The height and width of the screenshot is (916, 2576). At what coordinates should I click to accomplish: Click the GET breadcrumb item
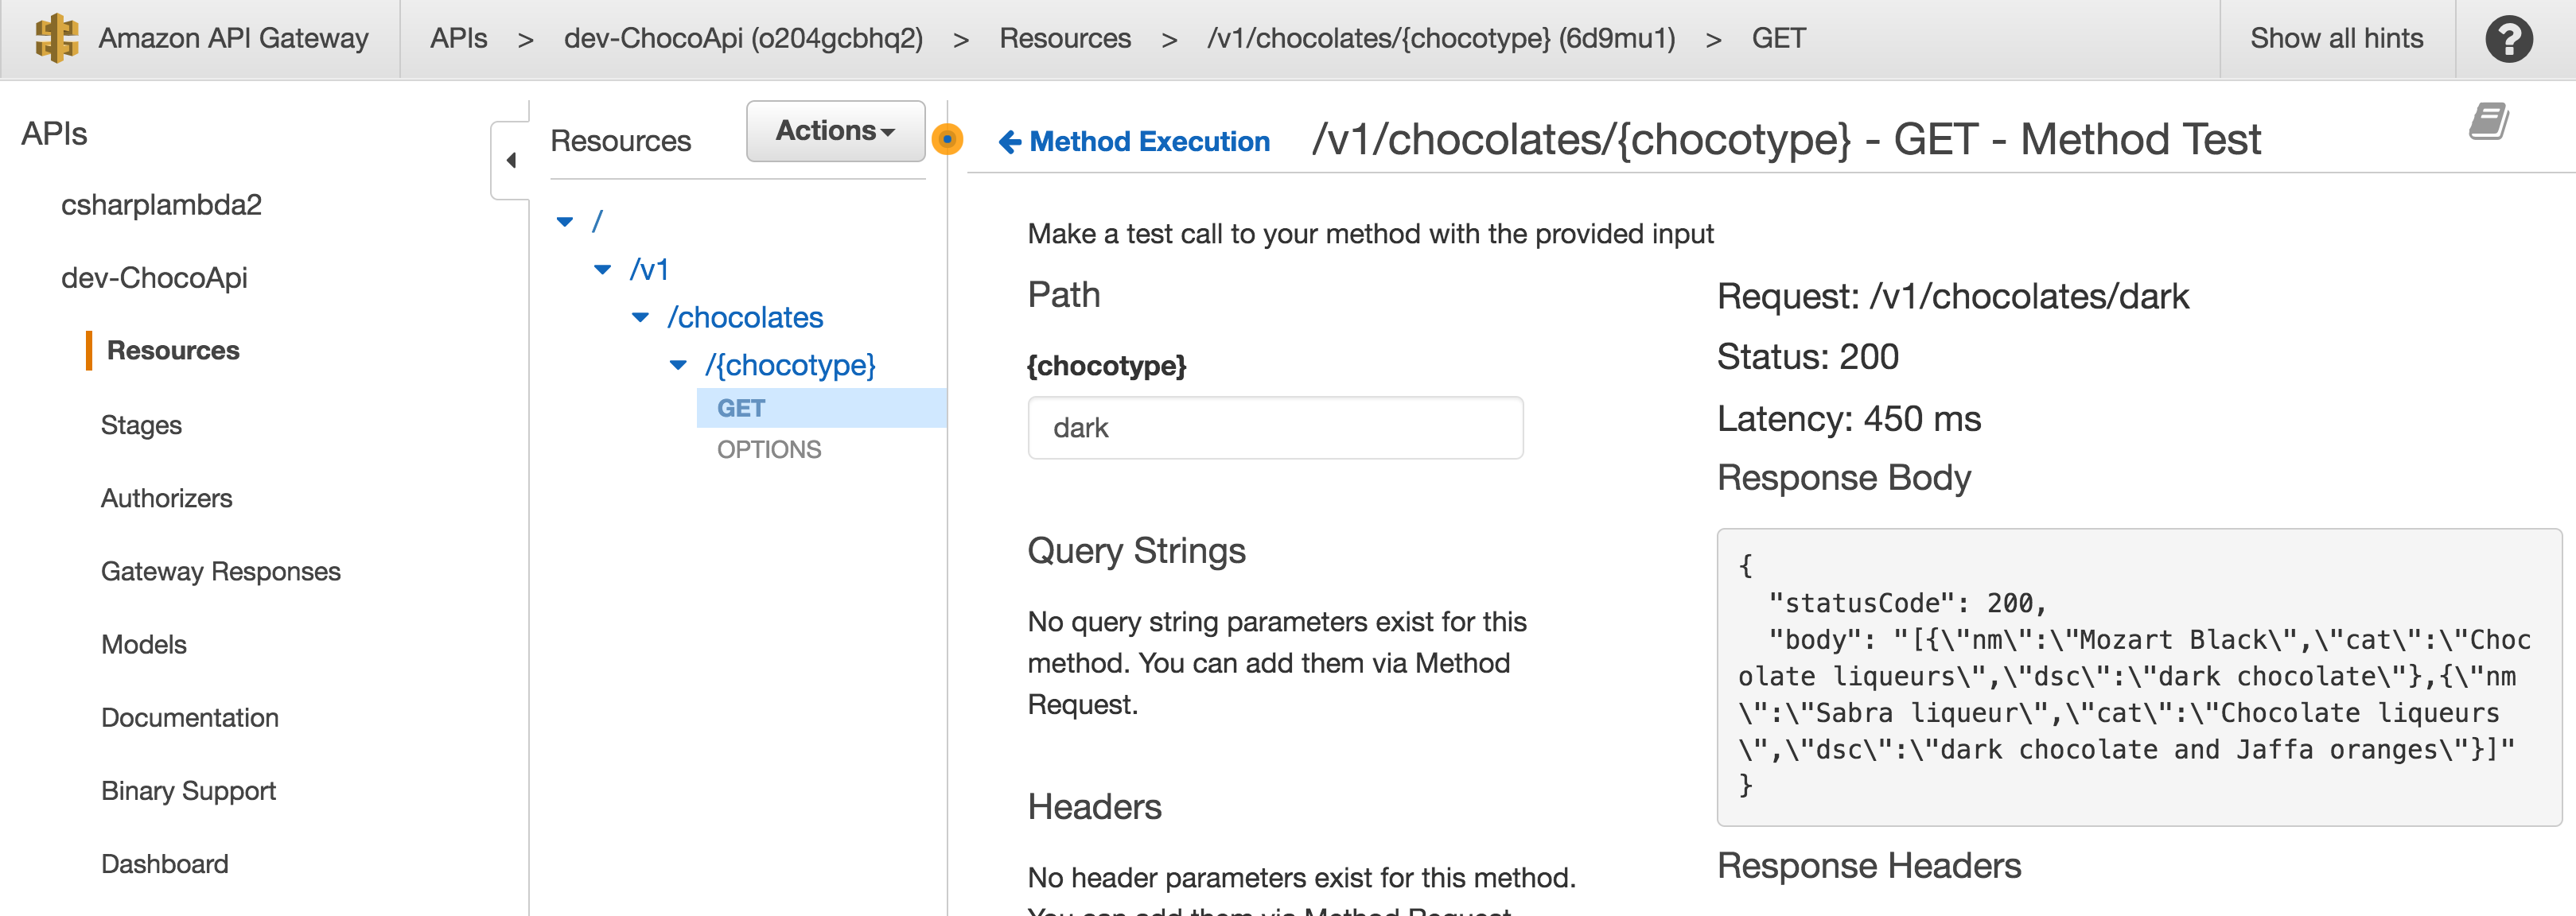[x=1778, y=38]
